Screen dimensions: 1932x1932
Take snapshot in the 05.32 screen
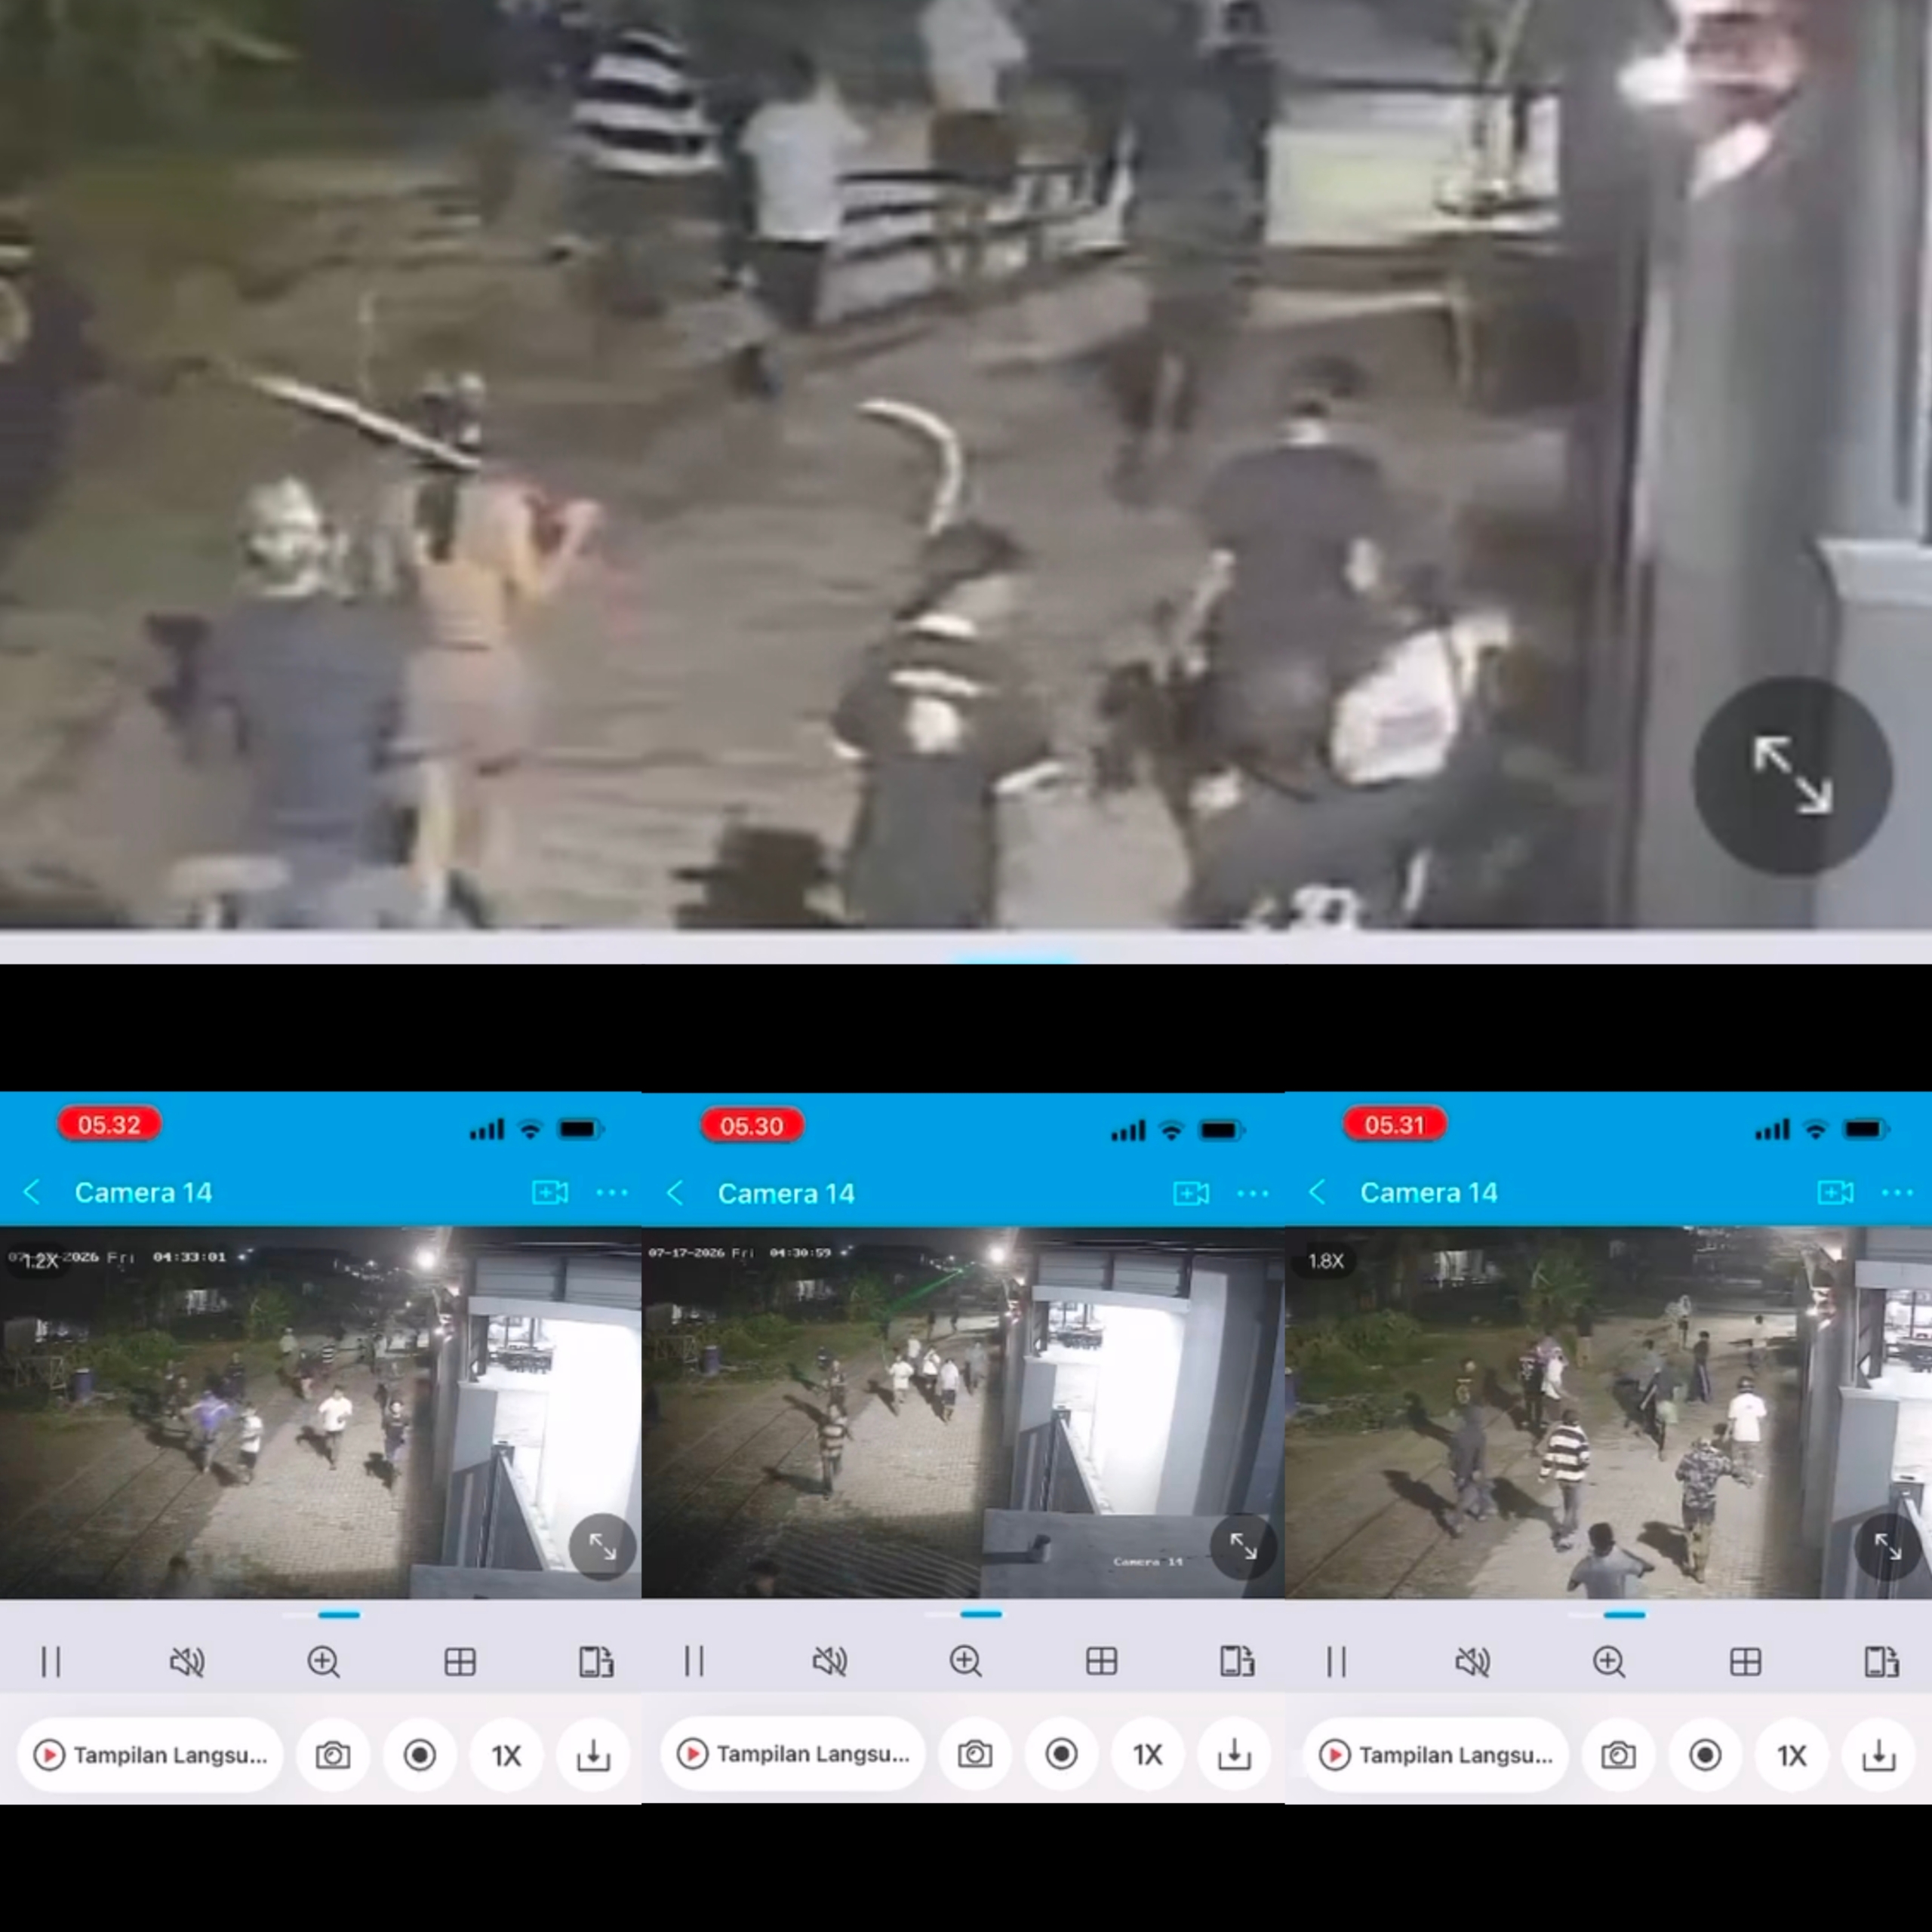click(x=333, y=1755)
